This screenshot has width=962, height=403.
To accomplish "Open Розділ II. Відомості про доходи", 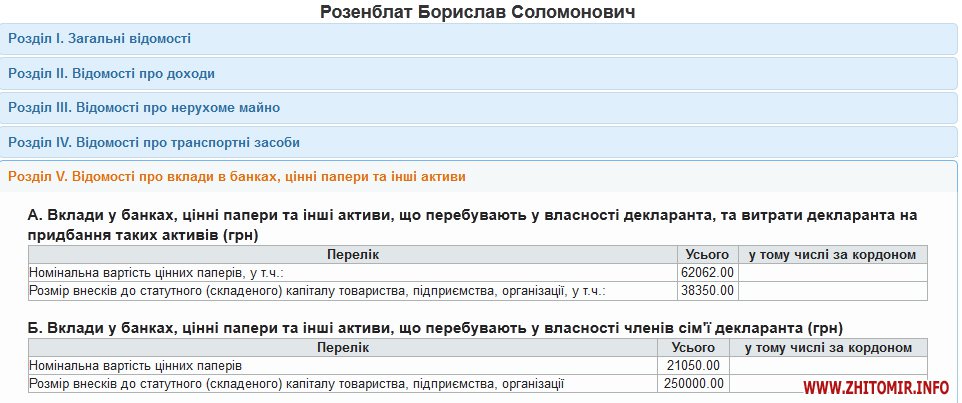I will click(111, 73).
